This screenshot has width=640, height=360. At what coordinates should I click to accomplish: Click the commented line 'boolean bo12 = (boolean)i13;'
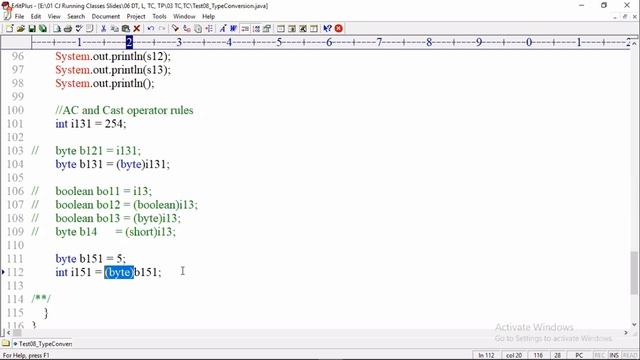pos(127,204)
